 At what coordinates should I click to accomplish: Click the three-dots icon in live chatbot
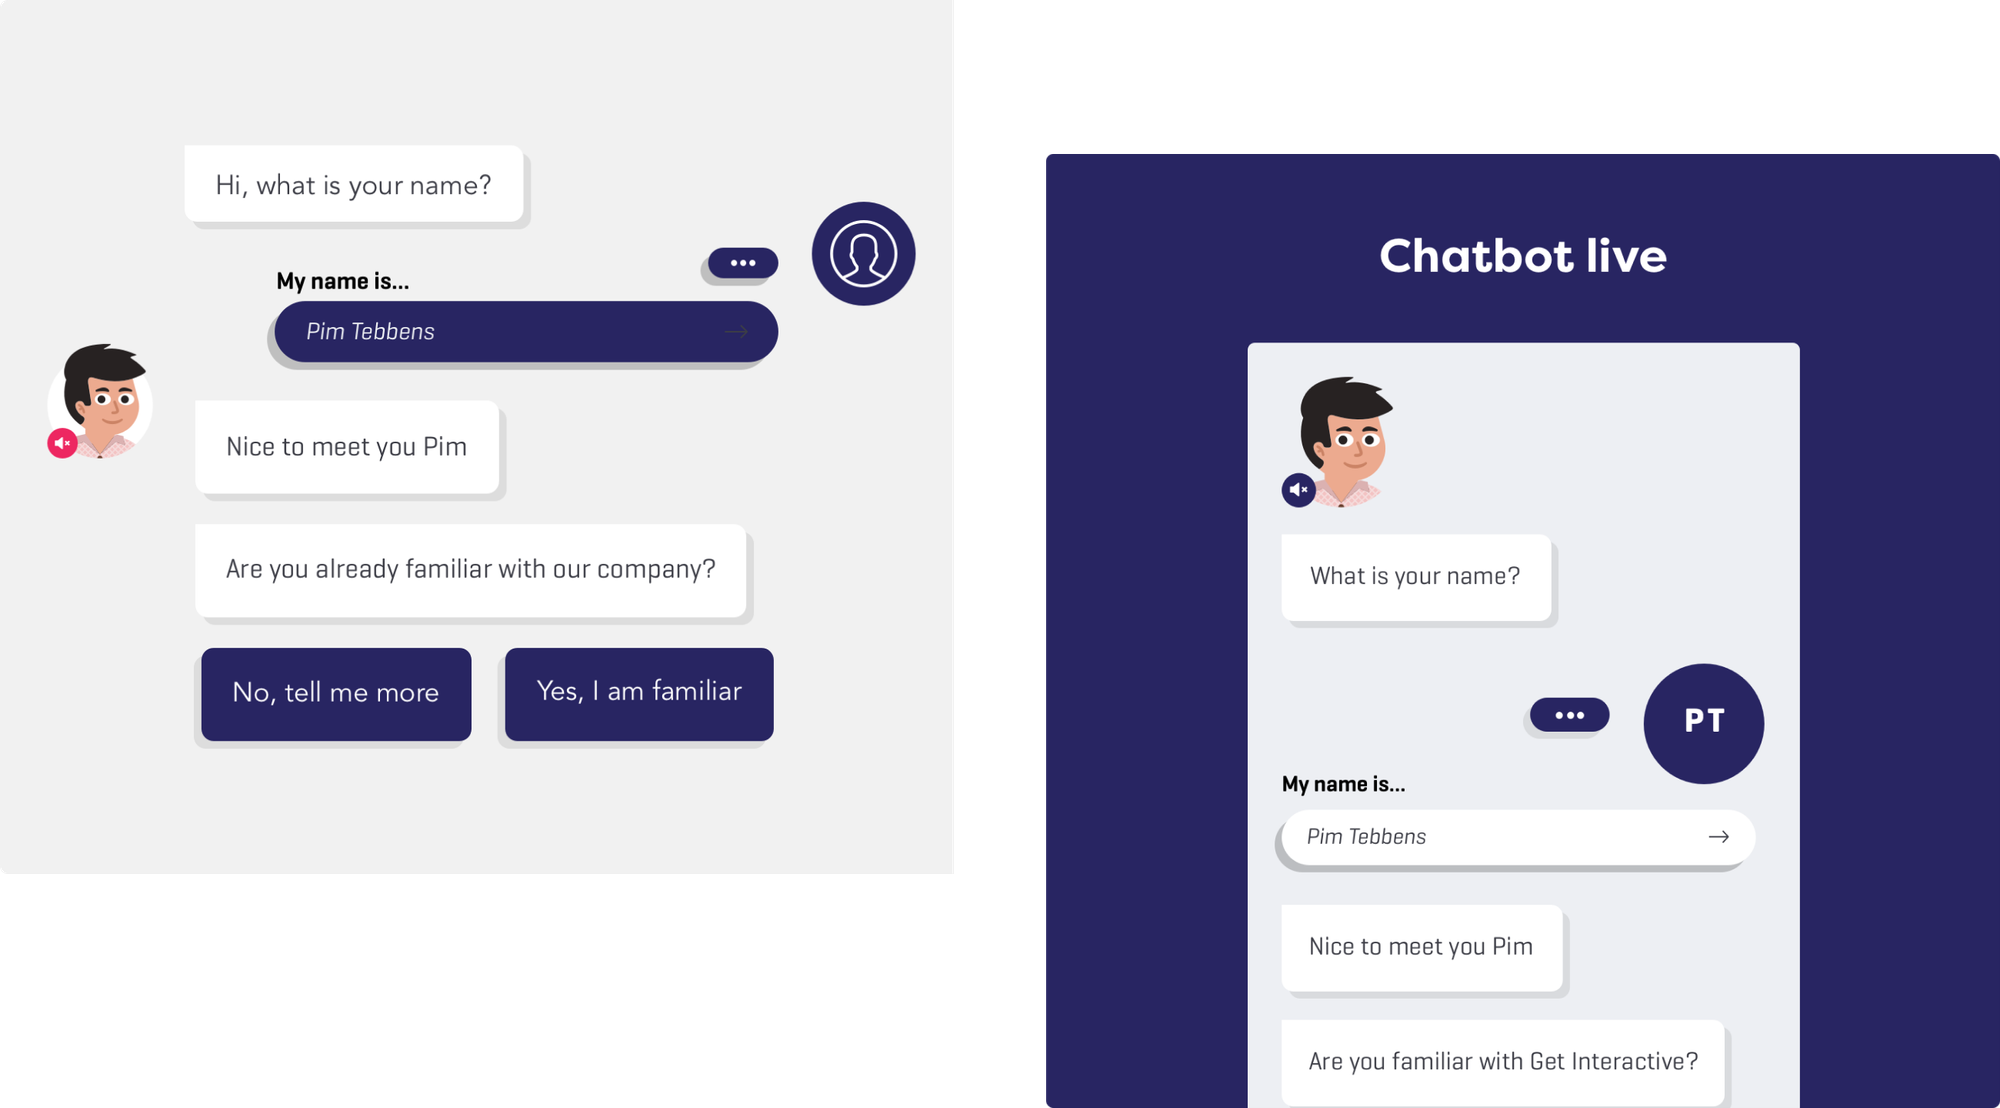click(1568, 716)
